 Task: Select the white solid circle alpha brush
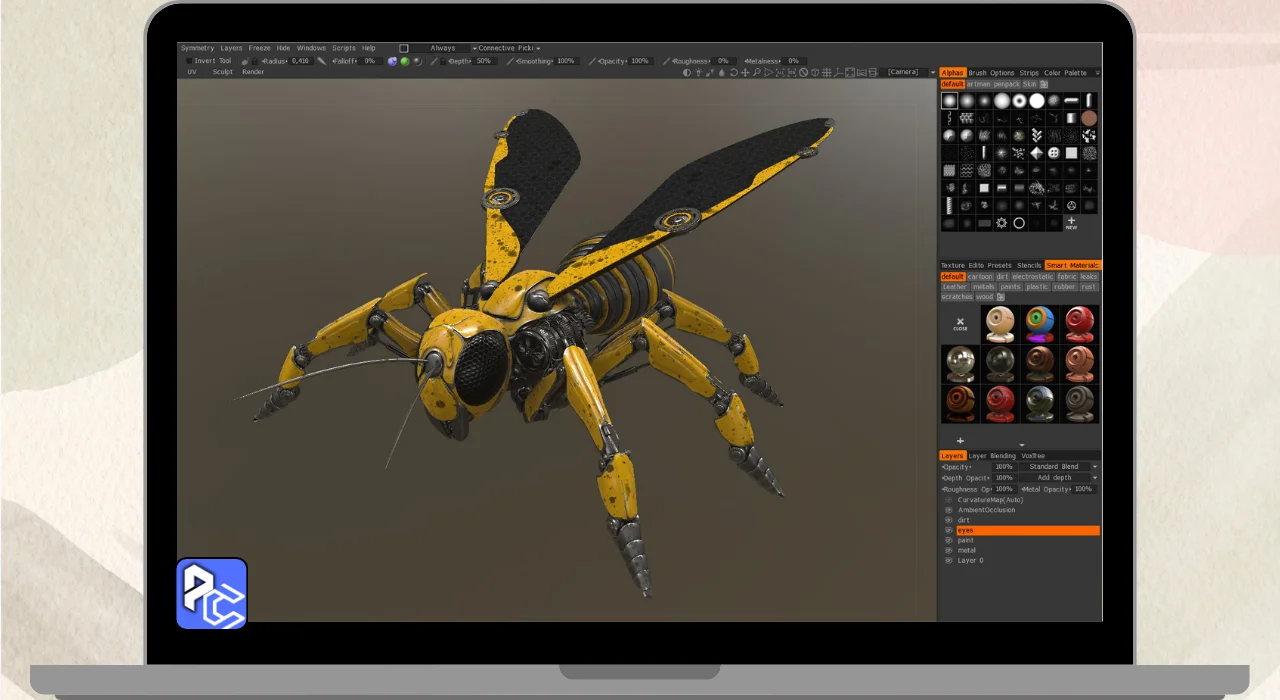1037,101
